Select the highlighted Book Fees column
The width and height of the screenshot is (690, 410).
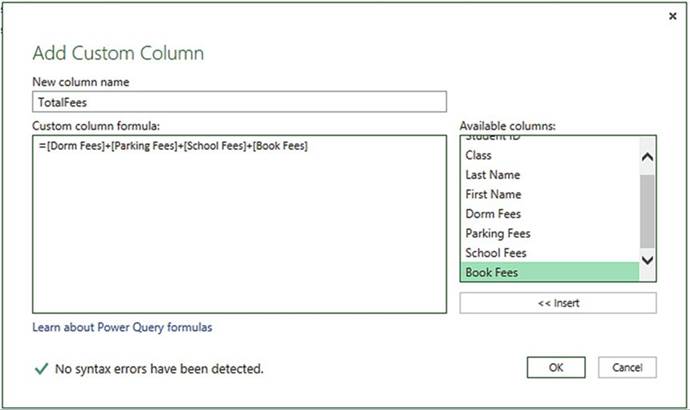pos(492,272)
